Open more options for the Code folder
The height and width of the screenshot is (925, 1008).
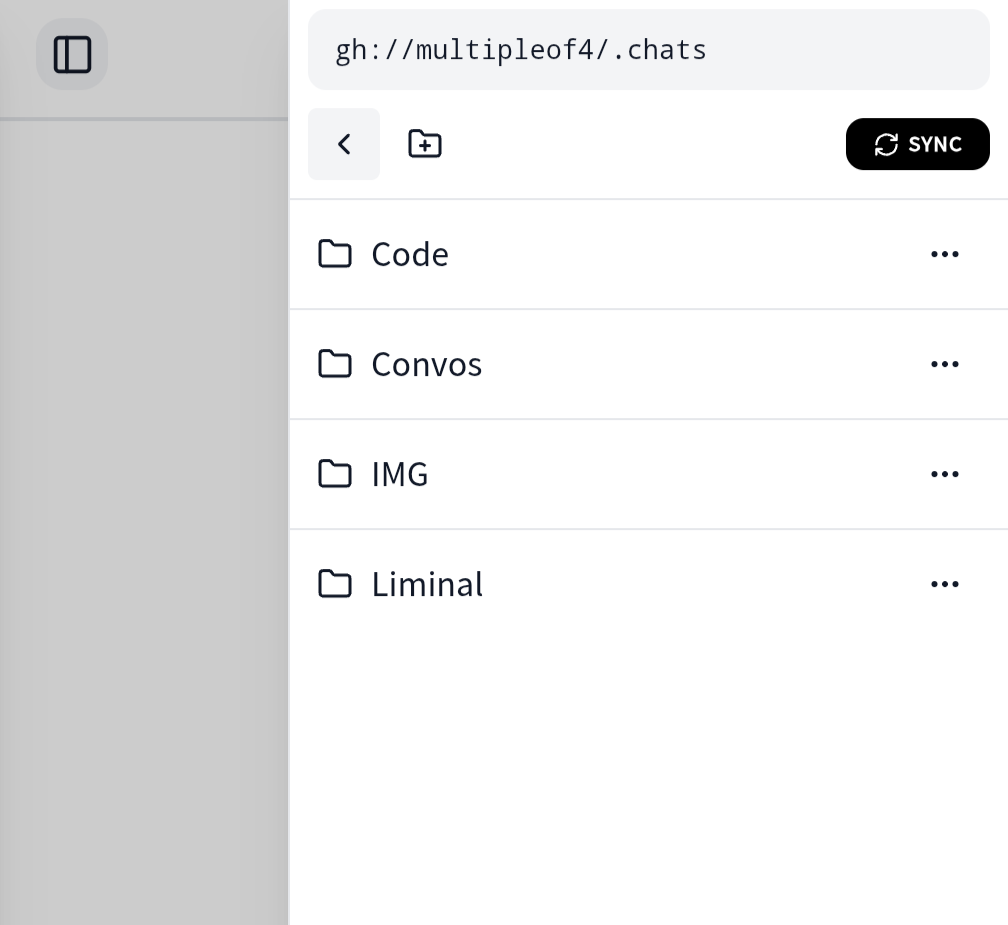point(945,254)
